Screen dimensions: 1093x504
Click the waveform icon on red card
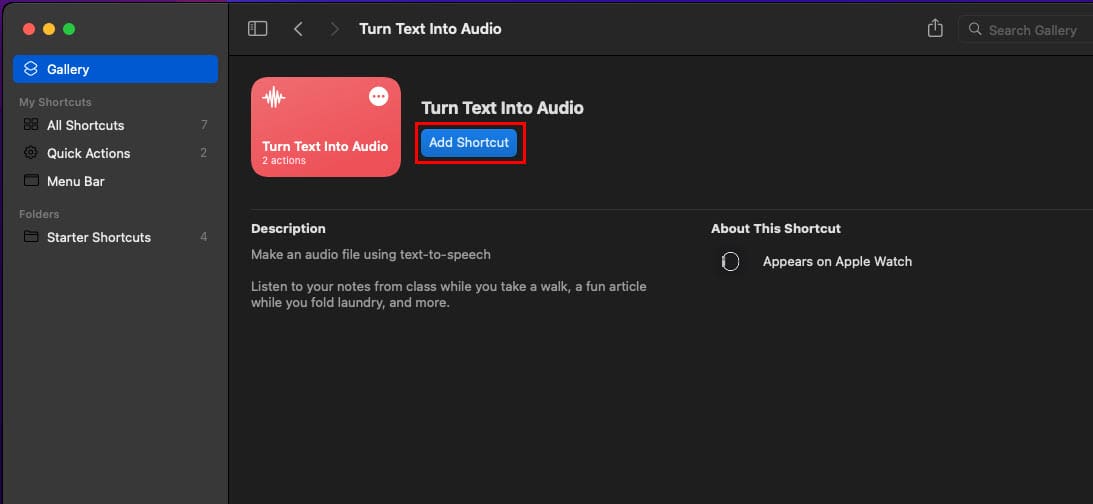coord(274,97)
